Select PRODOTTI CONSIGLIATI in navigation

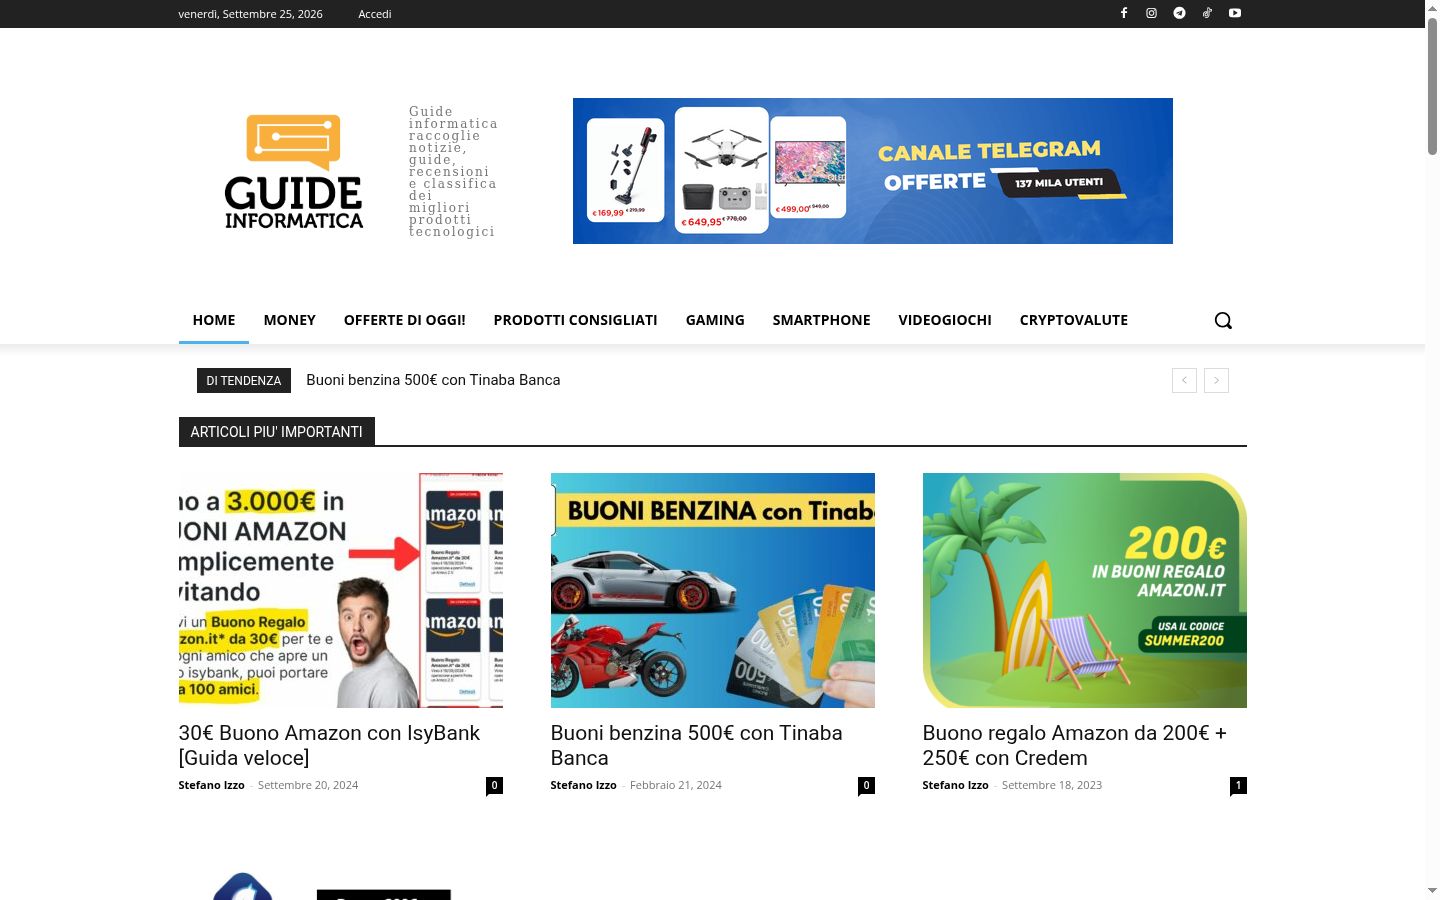[x=576, y=320]
